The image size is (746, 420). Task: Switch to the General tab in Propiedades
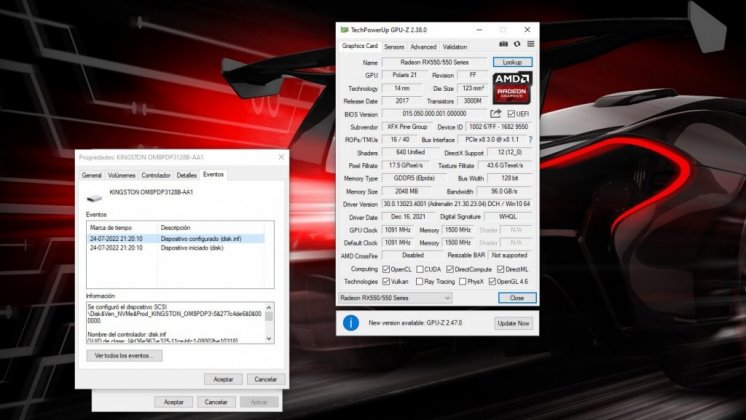click(x=92, y=176)
